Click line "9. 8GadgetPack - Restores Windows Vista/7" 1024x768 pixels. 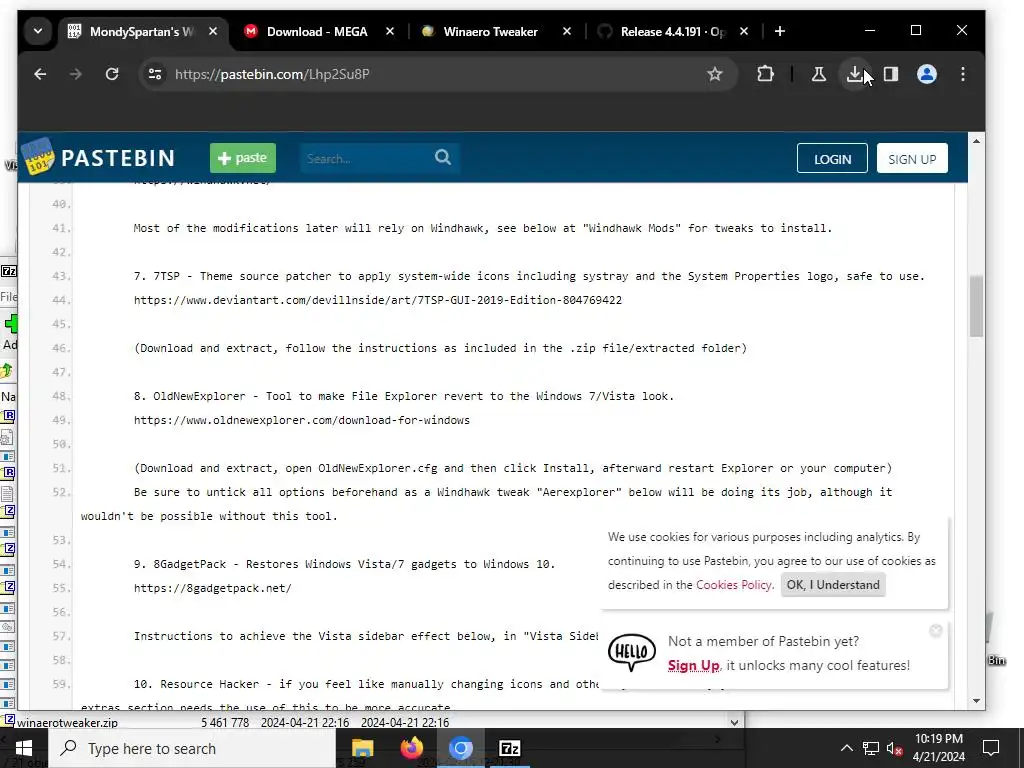coord(344,564)
